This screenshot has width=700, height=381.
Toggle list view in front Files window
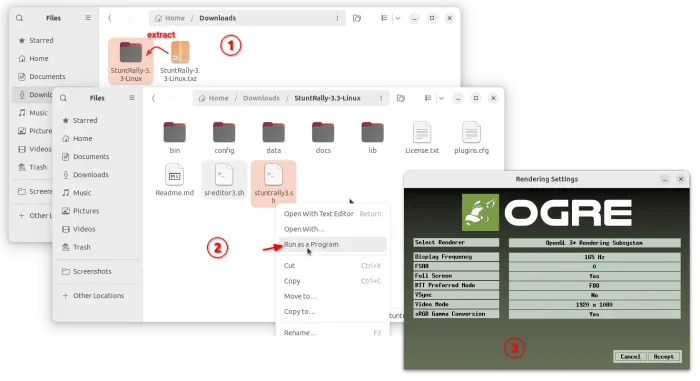click(428, 98)
